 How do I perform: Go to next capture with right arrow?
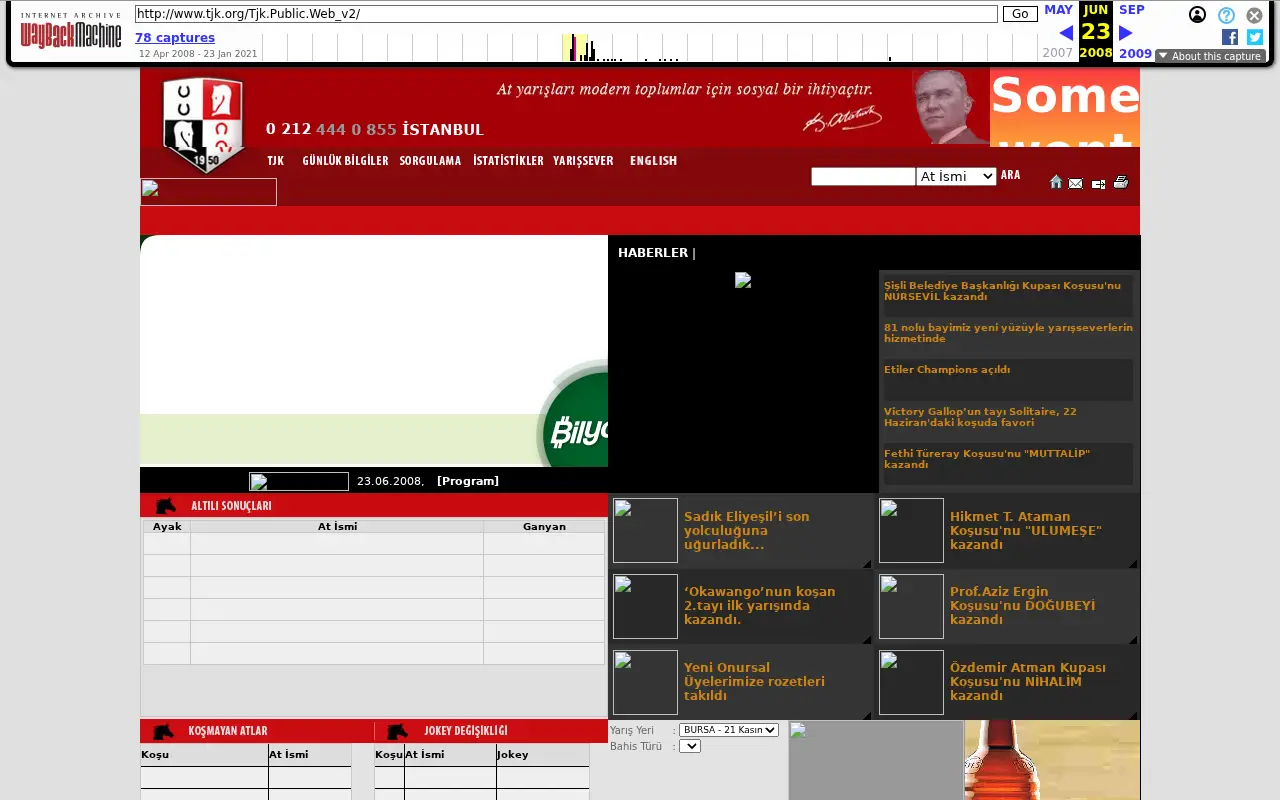[1126, 33]
